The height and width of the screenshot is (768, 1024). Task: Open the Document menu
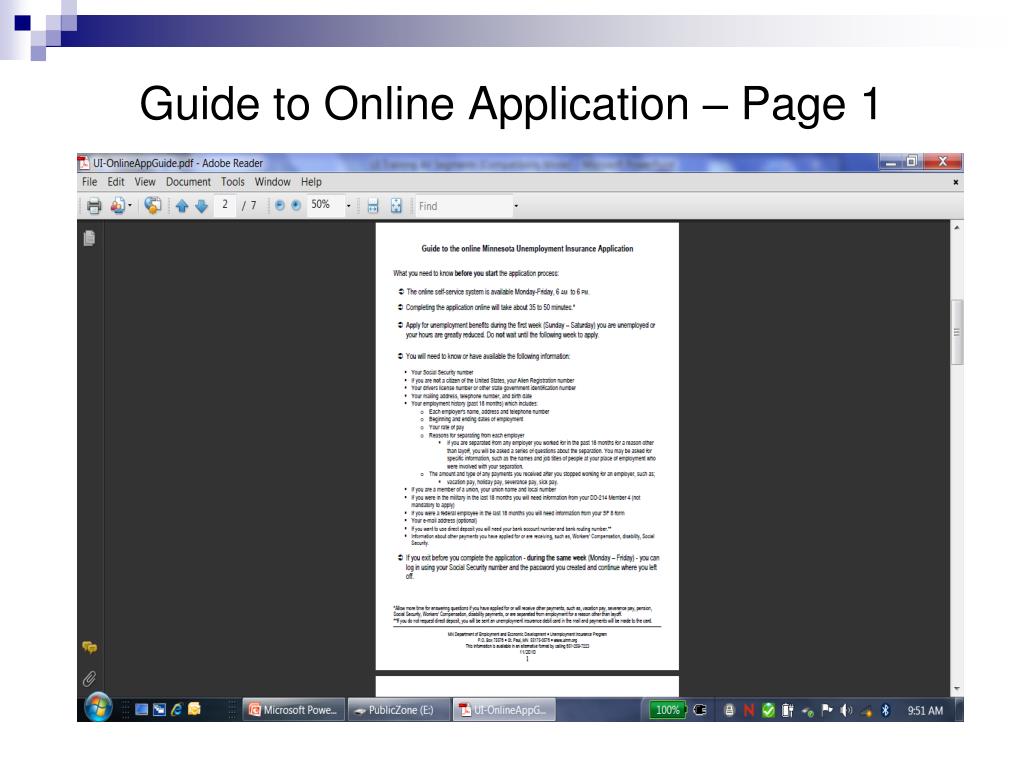(188, 182)
